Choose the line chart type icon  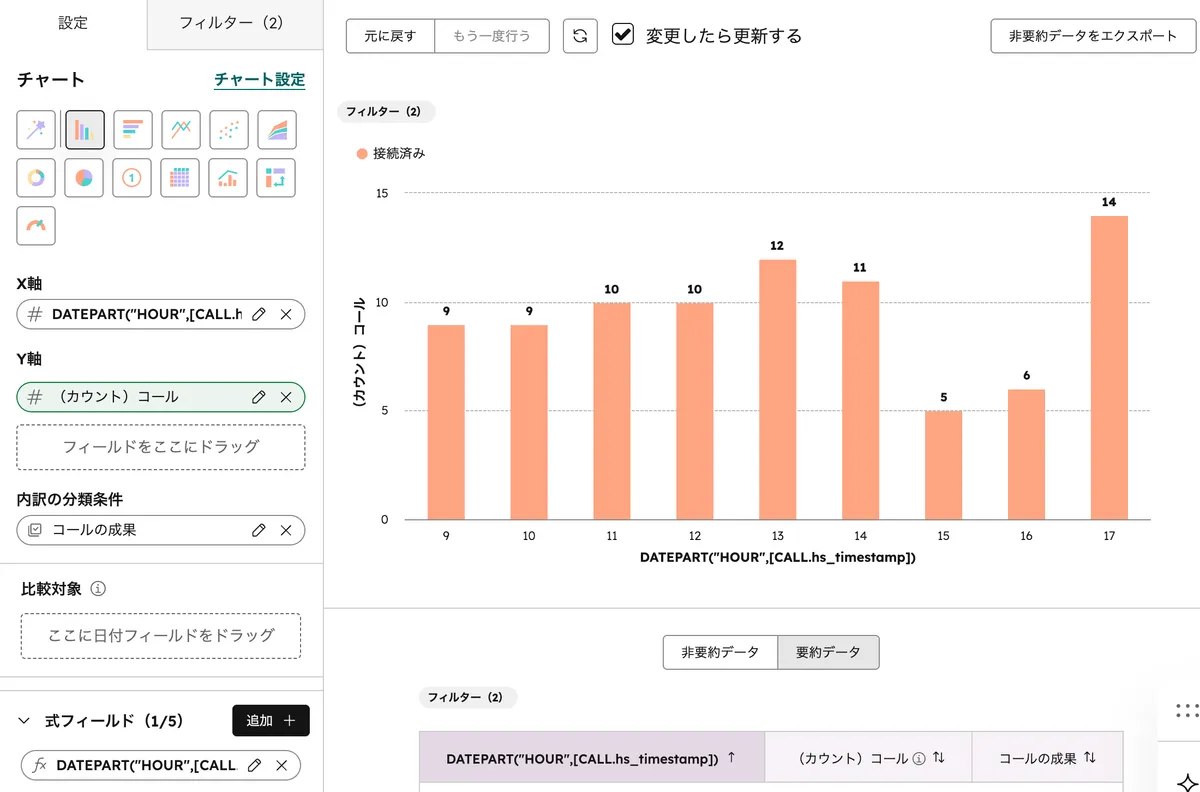(181, 130)
